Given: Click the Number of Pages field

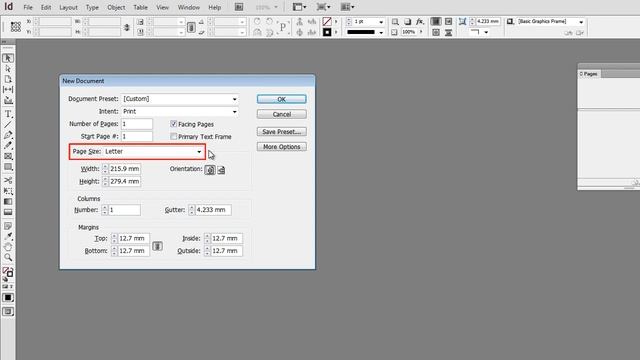Looking at the screenshot, I should [137, 124].
